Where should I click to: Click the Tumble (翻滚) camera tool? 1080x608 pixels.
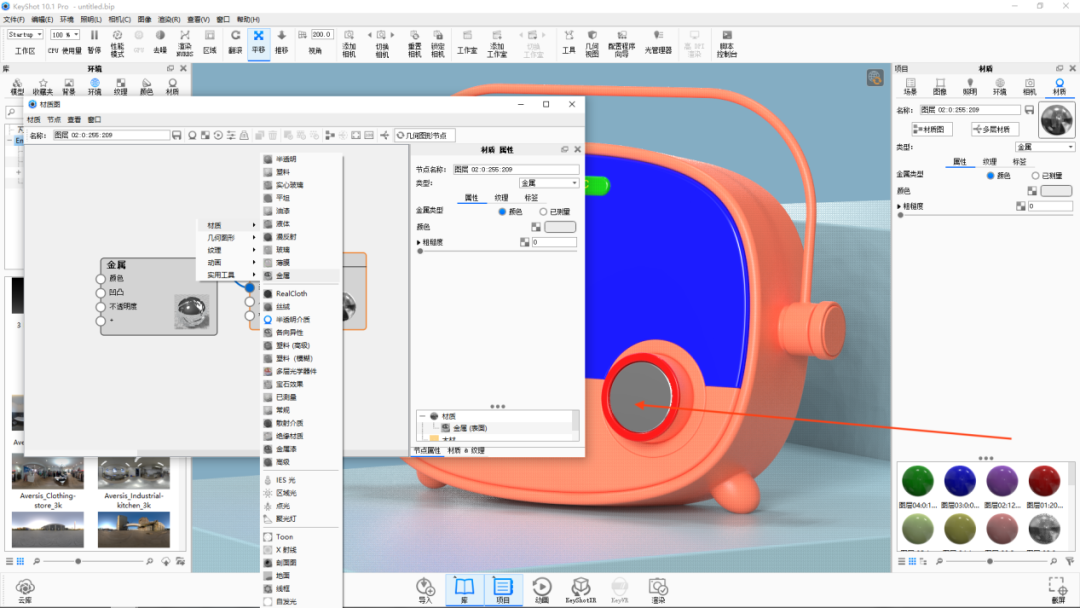click(236, 42)
